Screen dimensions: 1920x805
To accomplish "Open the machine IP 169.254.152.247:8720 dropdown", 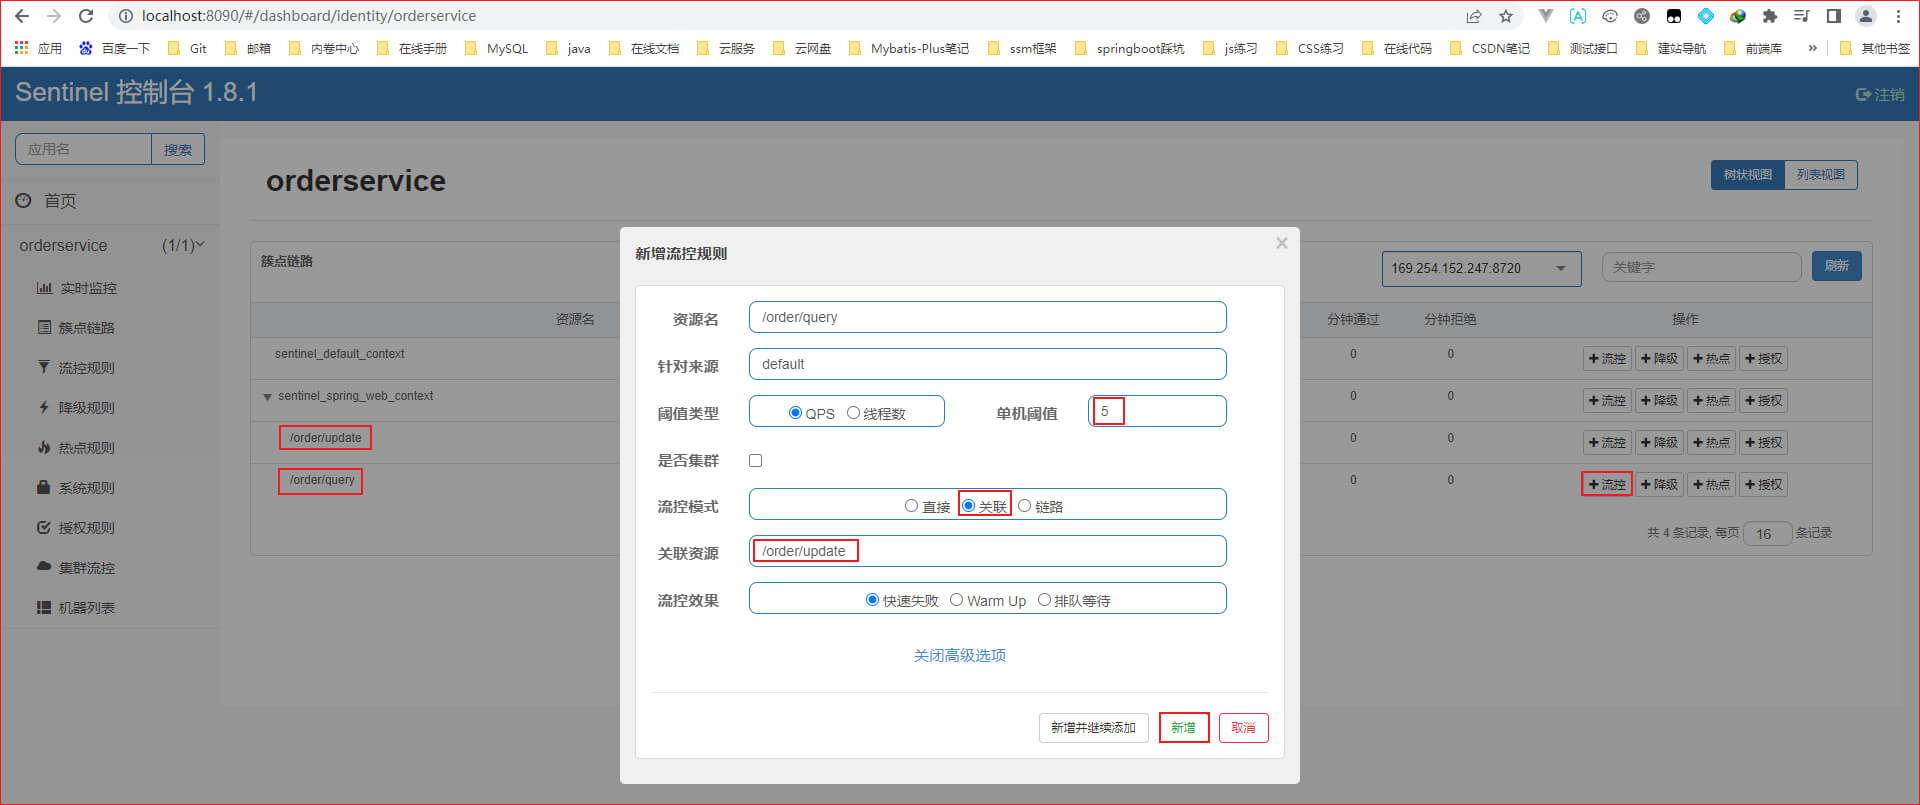I will [1481, 268].
